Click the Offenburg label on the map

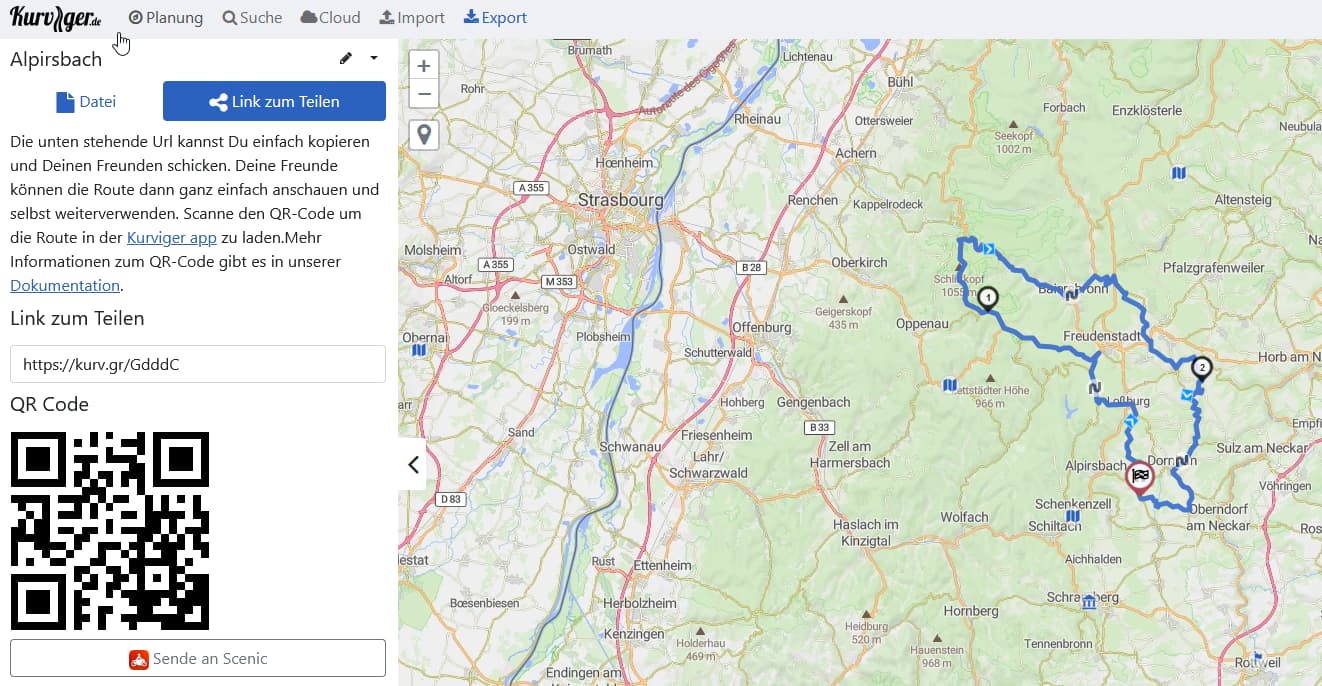(x=762, y=327)
